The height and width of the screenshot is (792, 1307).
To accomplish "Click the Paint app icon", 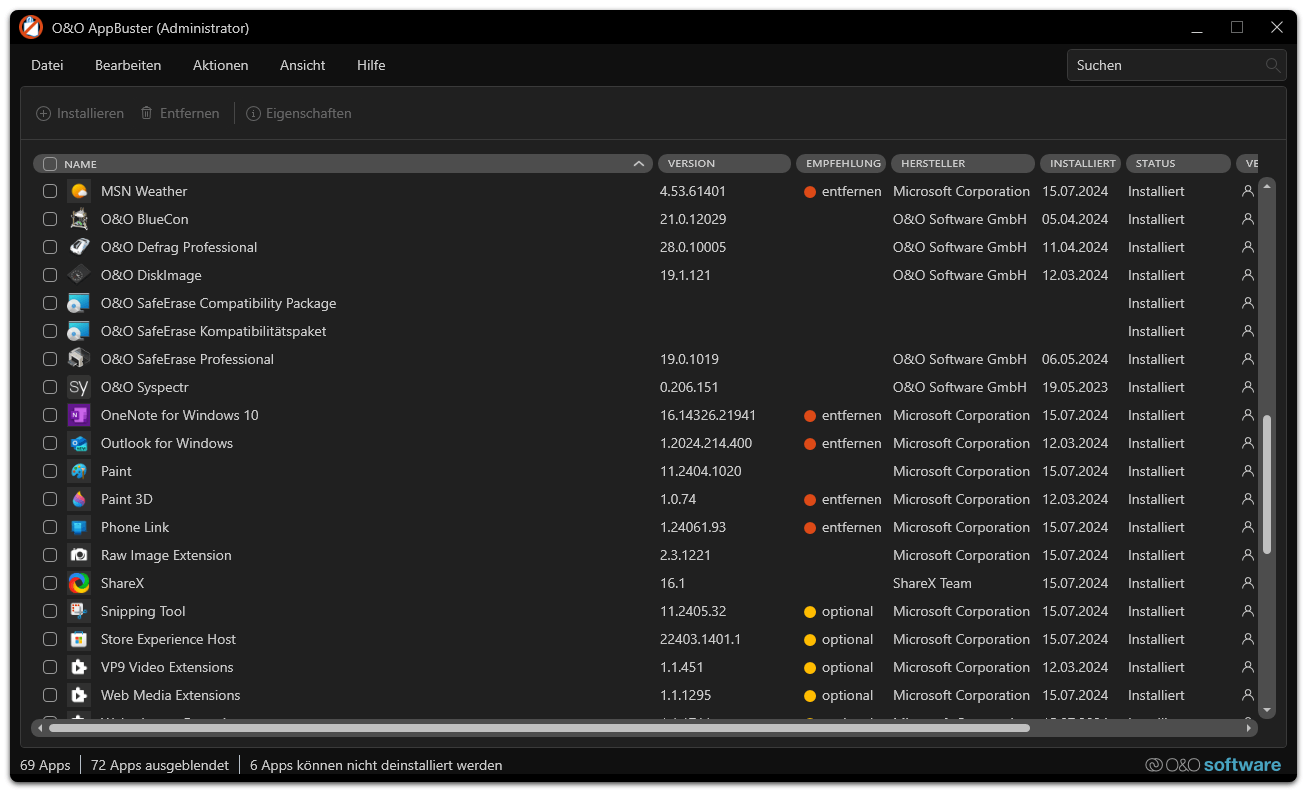I will (79, 471).
